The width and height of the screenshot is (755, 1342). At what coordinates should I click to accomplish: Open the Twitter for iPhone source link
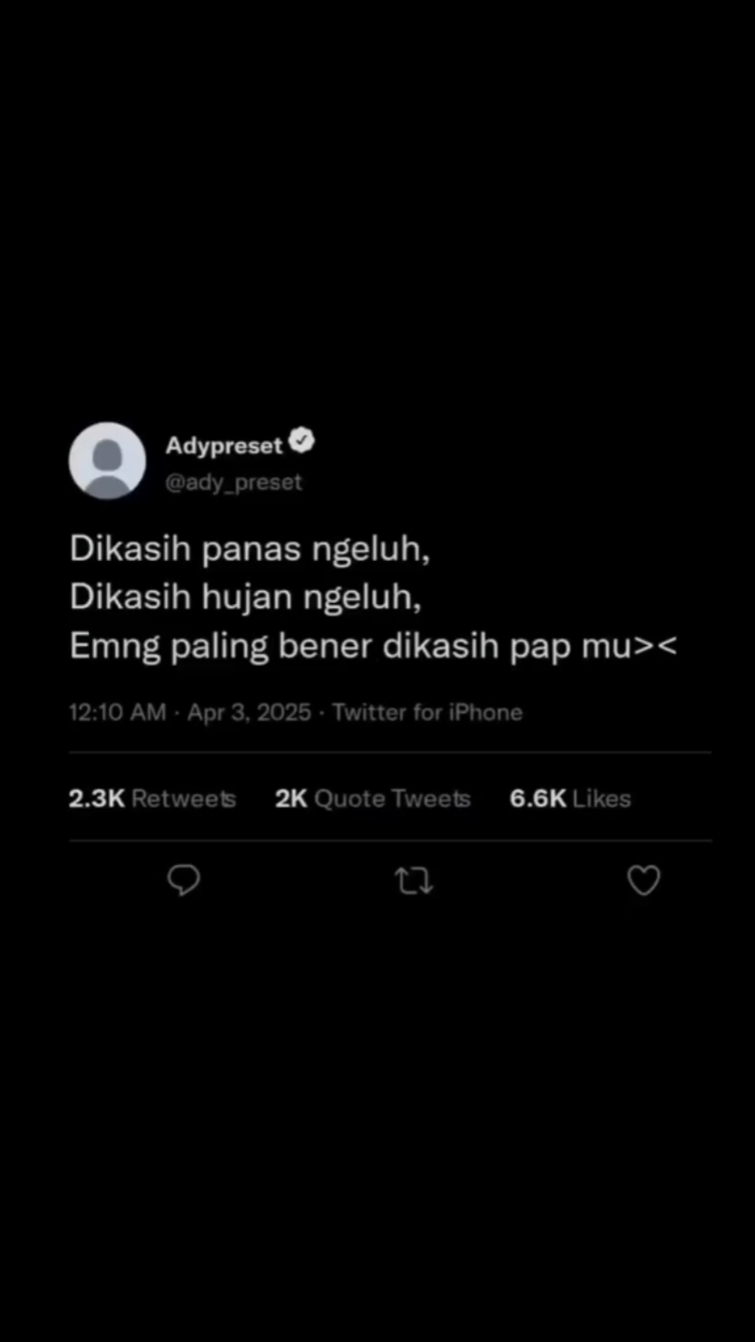(x=427, y=713)
